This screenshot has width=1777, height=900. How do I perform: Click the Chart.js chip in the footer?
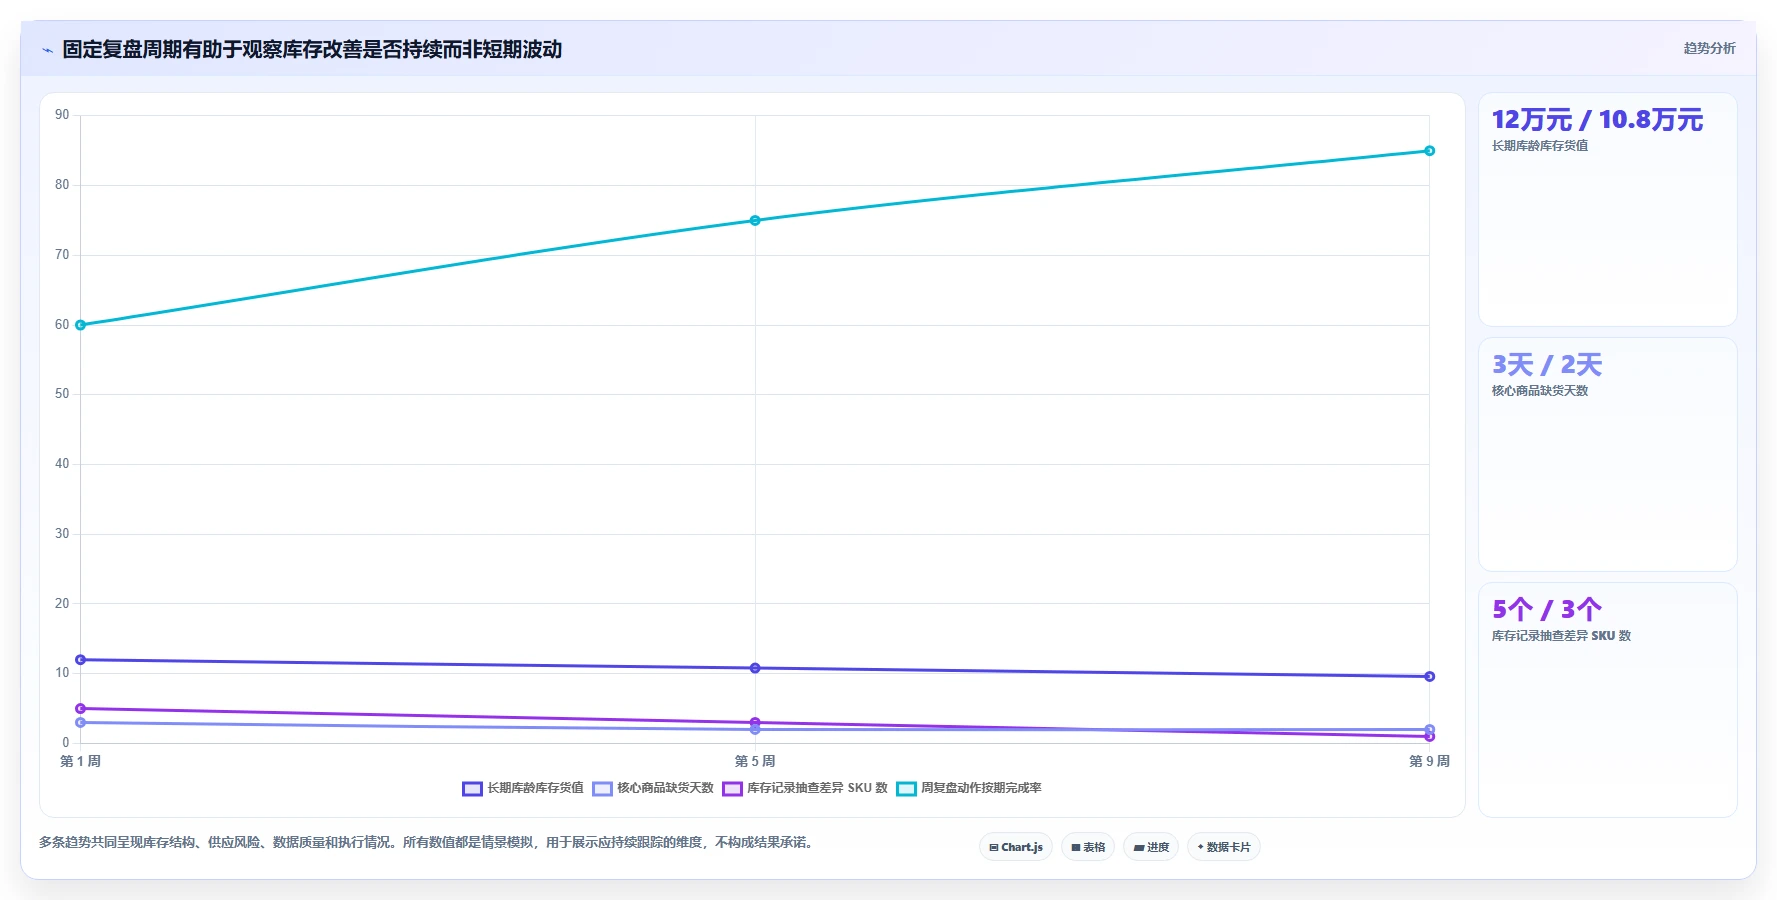1016,847
